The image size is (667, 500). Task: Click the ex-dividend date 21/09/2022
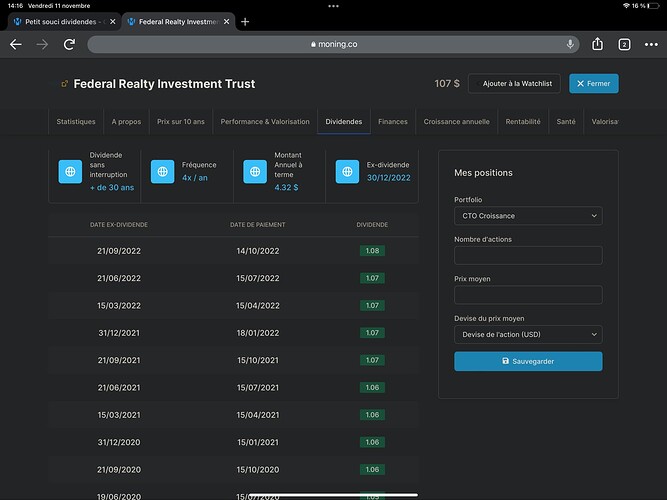point(119,251)
